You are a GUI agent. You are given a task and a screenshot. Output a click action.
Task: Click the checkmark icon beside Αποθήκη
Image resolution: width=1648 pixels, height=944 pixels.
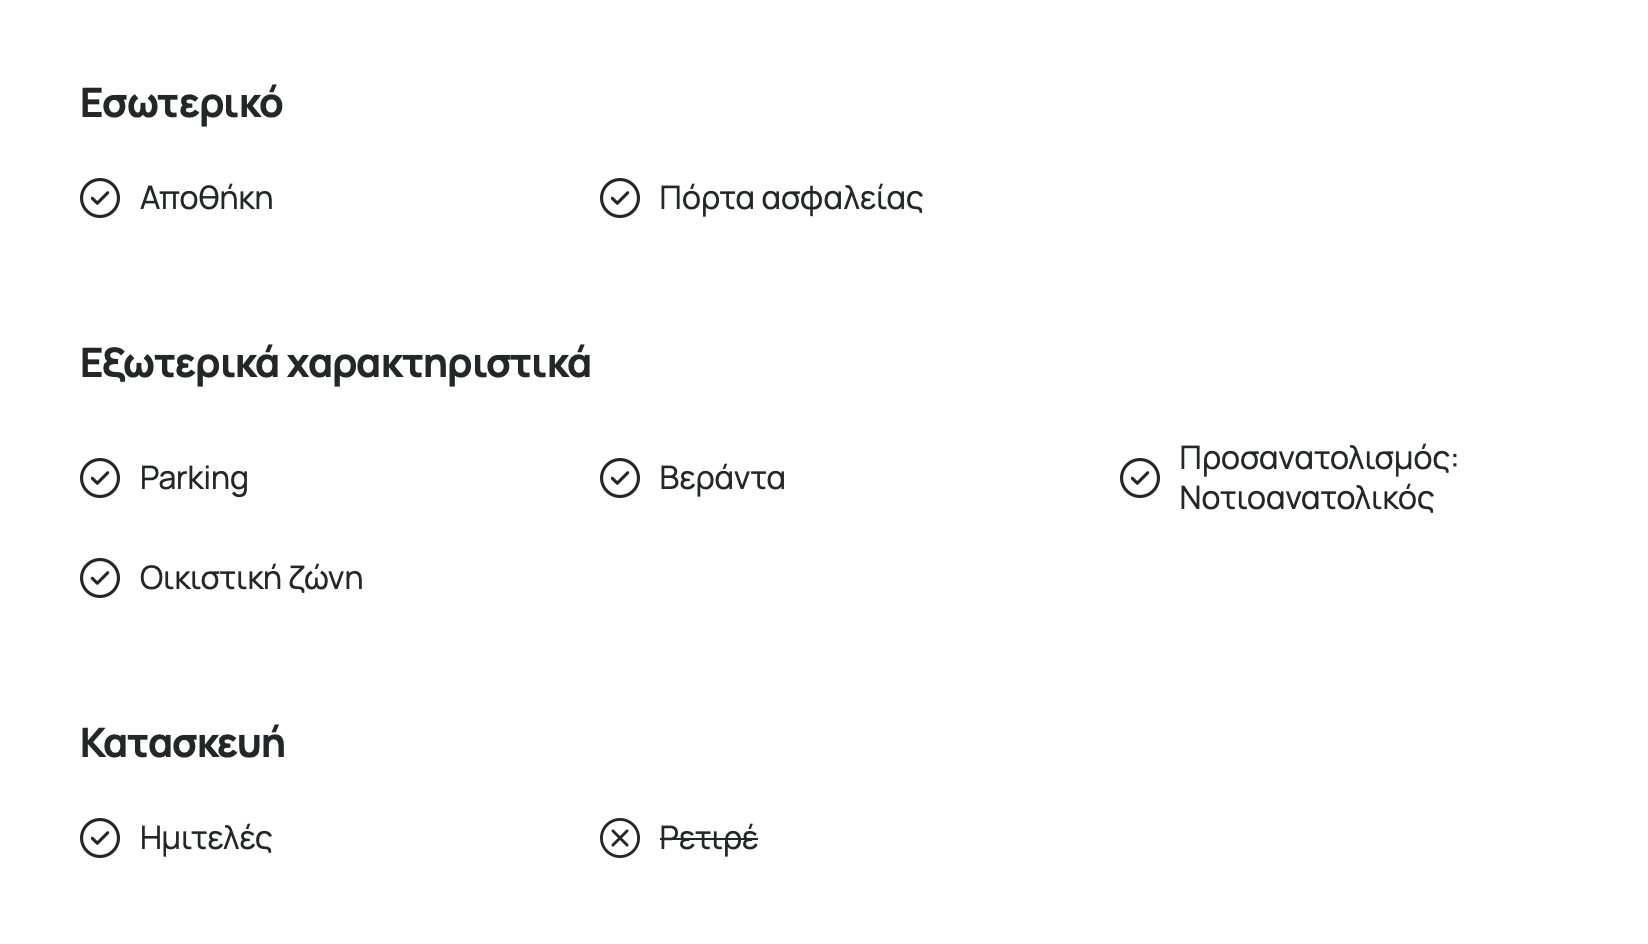point(100,198)
